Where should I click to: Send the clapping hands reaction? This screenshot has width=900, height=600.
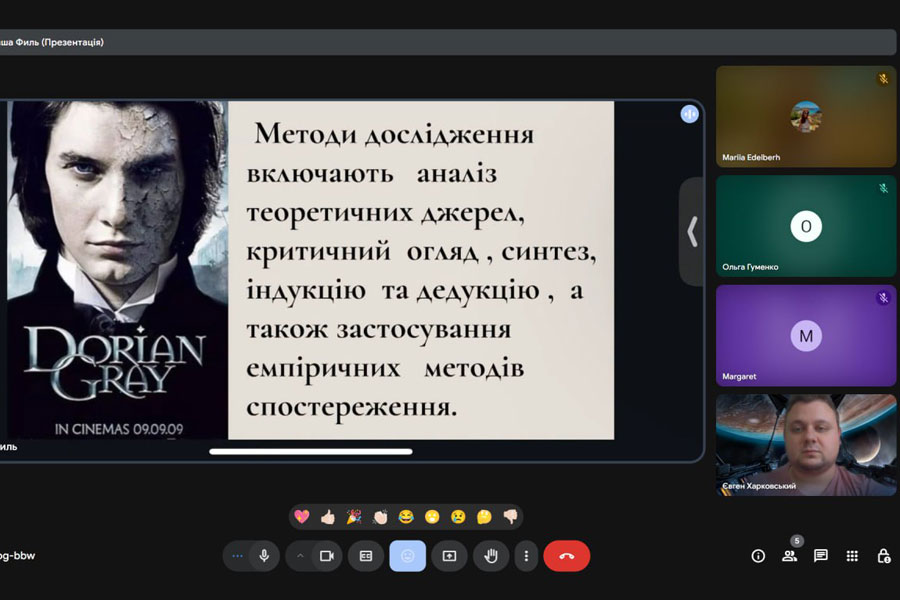(380, 517)
